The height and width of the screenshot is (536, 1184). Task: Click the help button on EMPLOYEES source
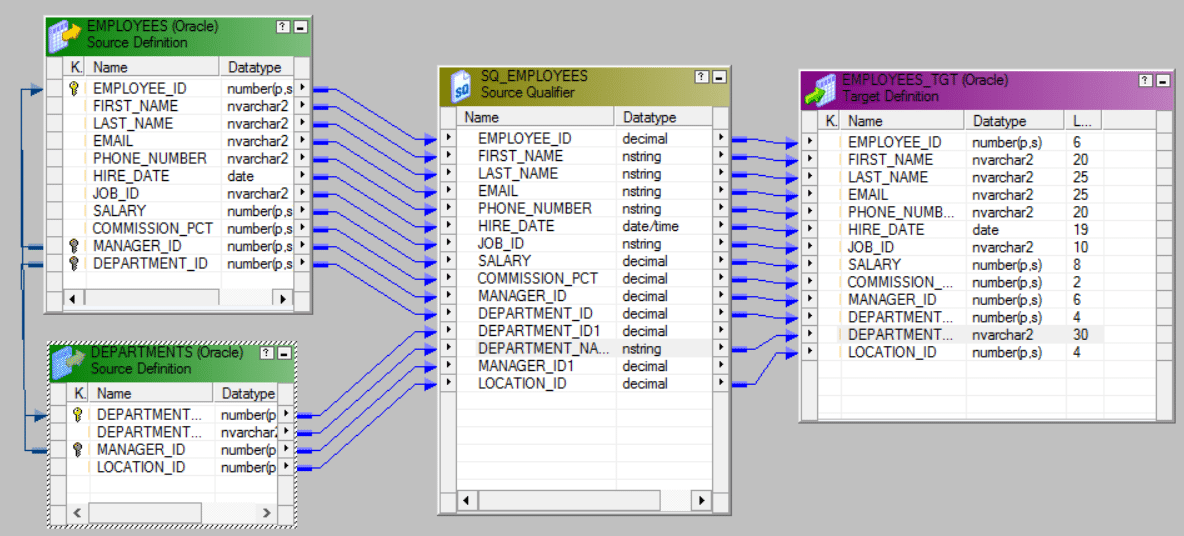point(282,27)
